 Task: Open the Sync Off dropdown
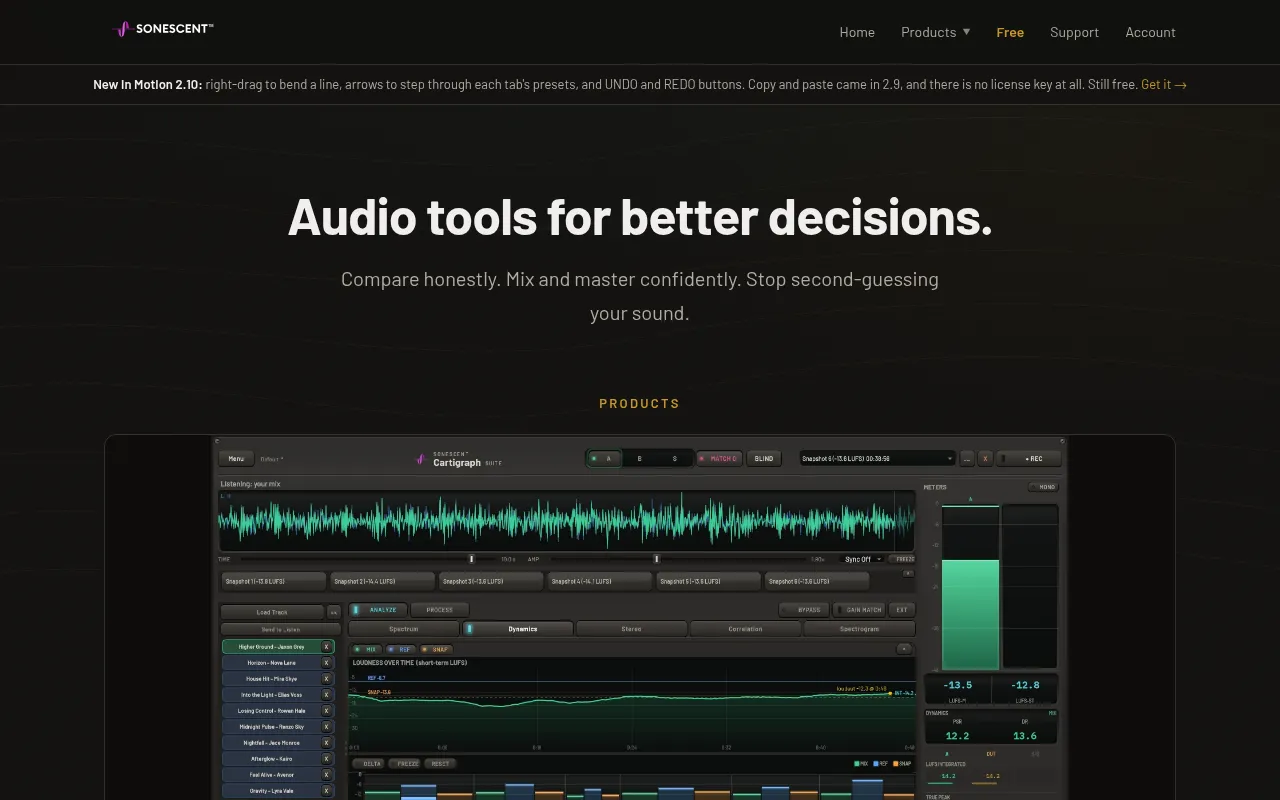click(x=863, y=559)
